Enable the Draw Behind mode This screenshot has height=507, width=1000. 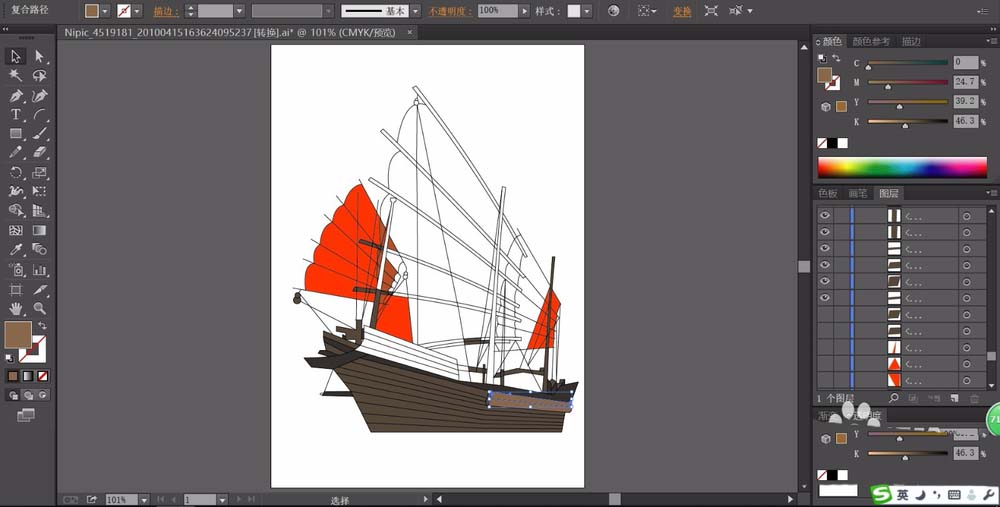click(28, 395)
